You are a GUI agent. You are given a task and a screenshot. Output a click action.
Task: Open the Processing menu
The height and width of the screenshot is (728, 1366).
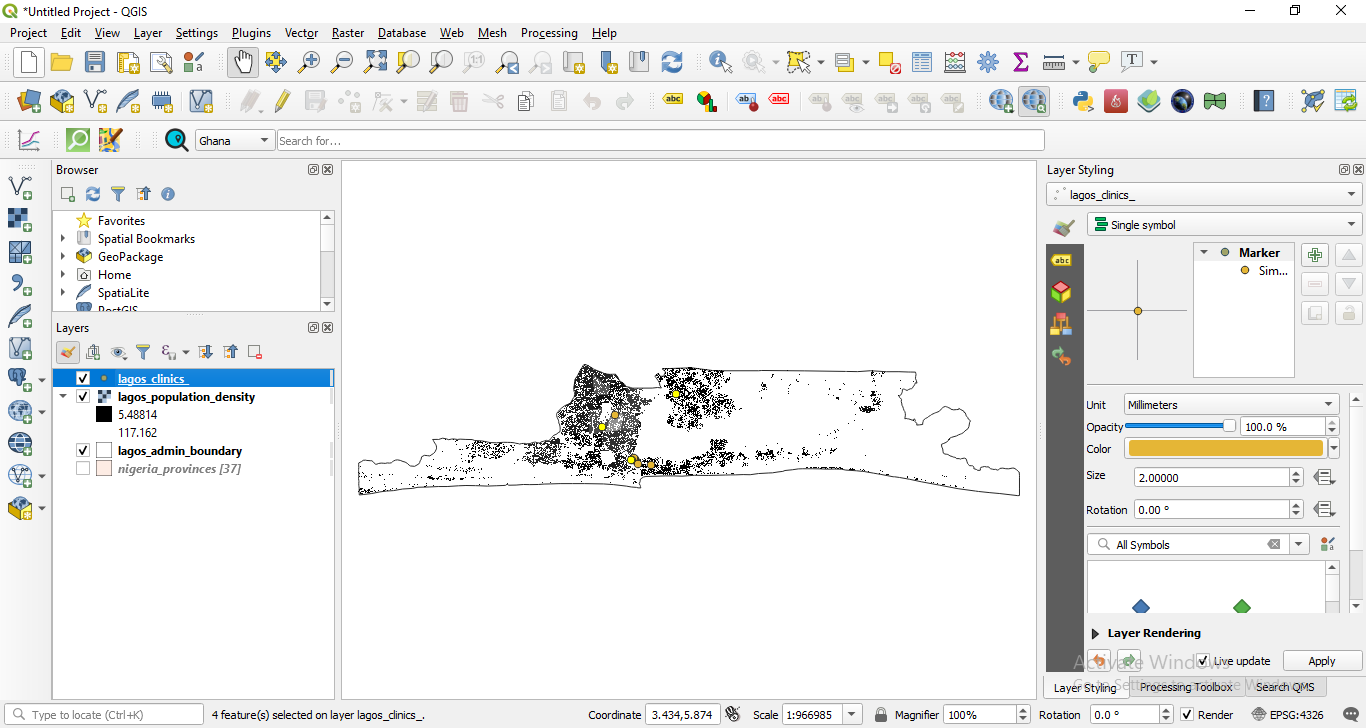pos(549,33)
